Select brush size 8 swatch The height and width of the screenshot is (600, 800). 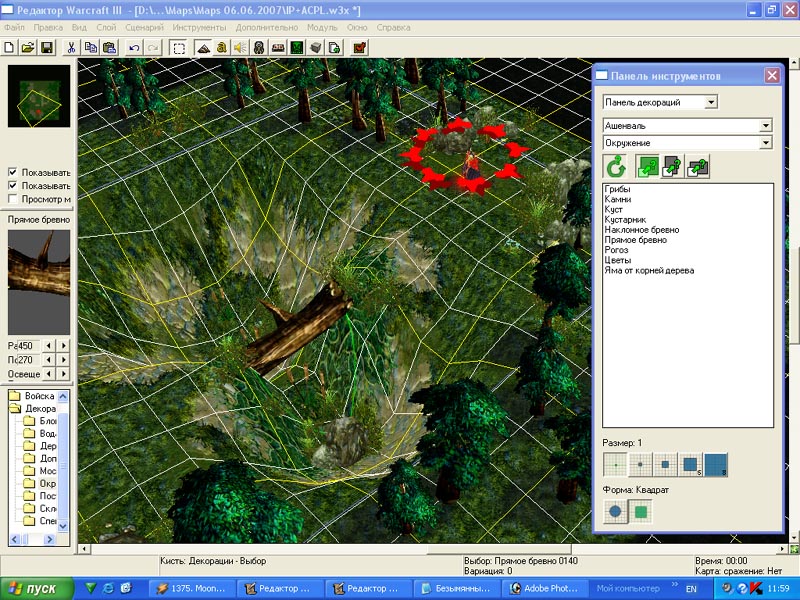tap(715, 465)
